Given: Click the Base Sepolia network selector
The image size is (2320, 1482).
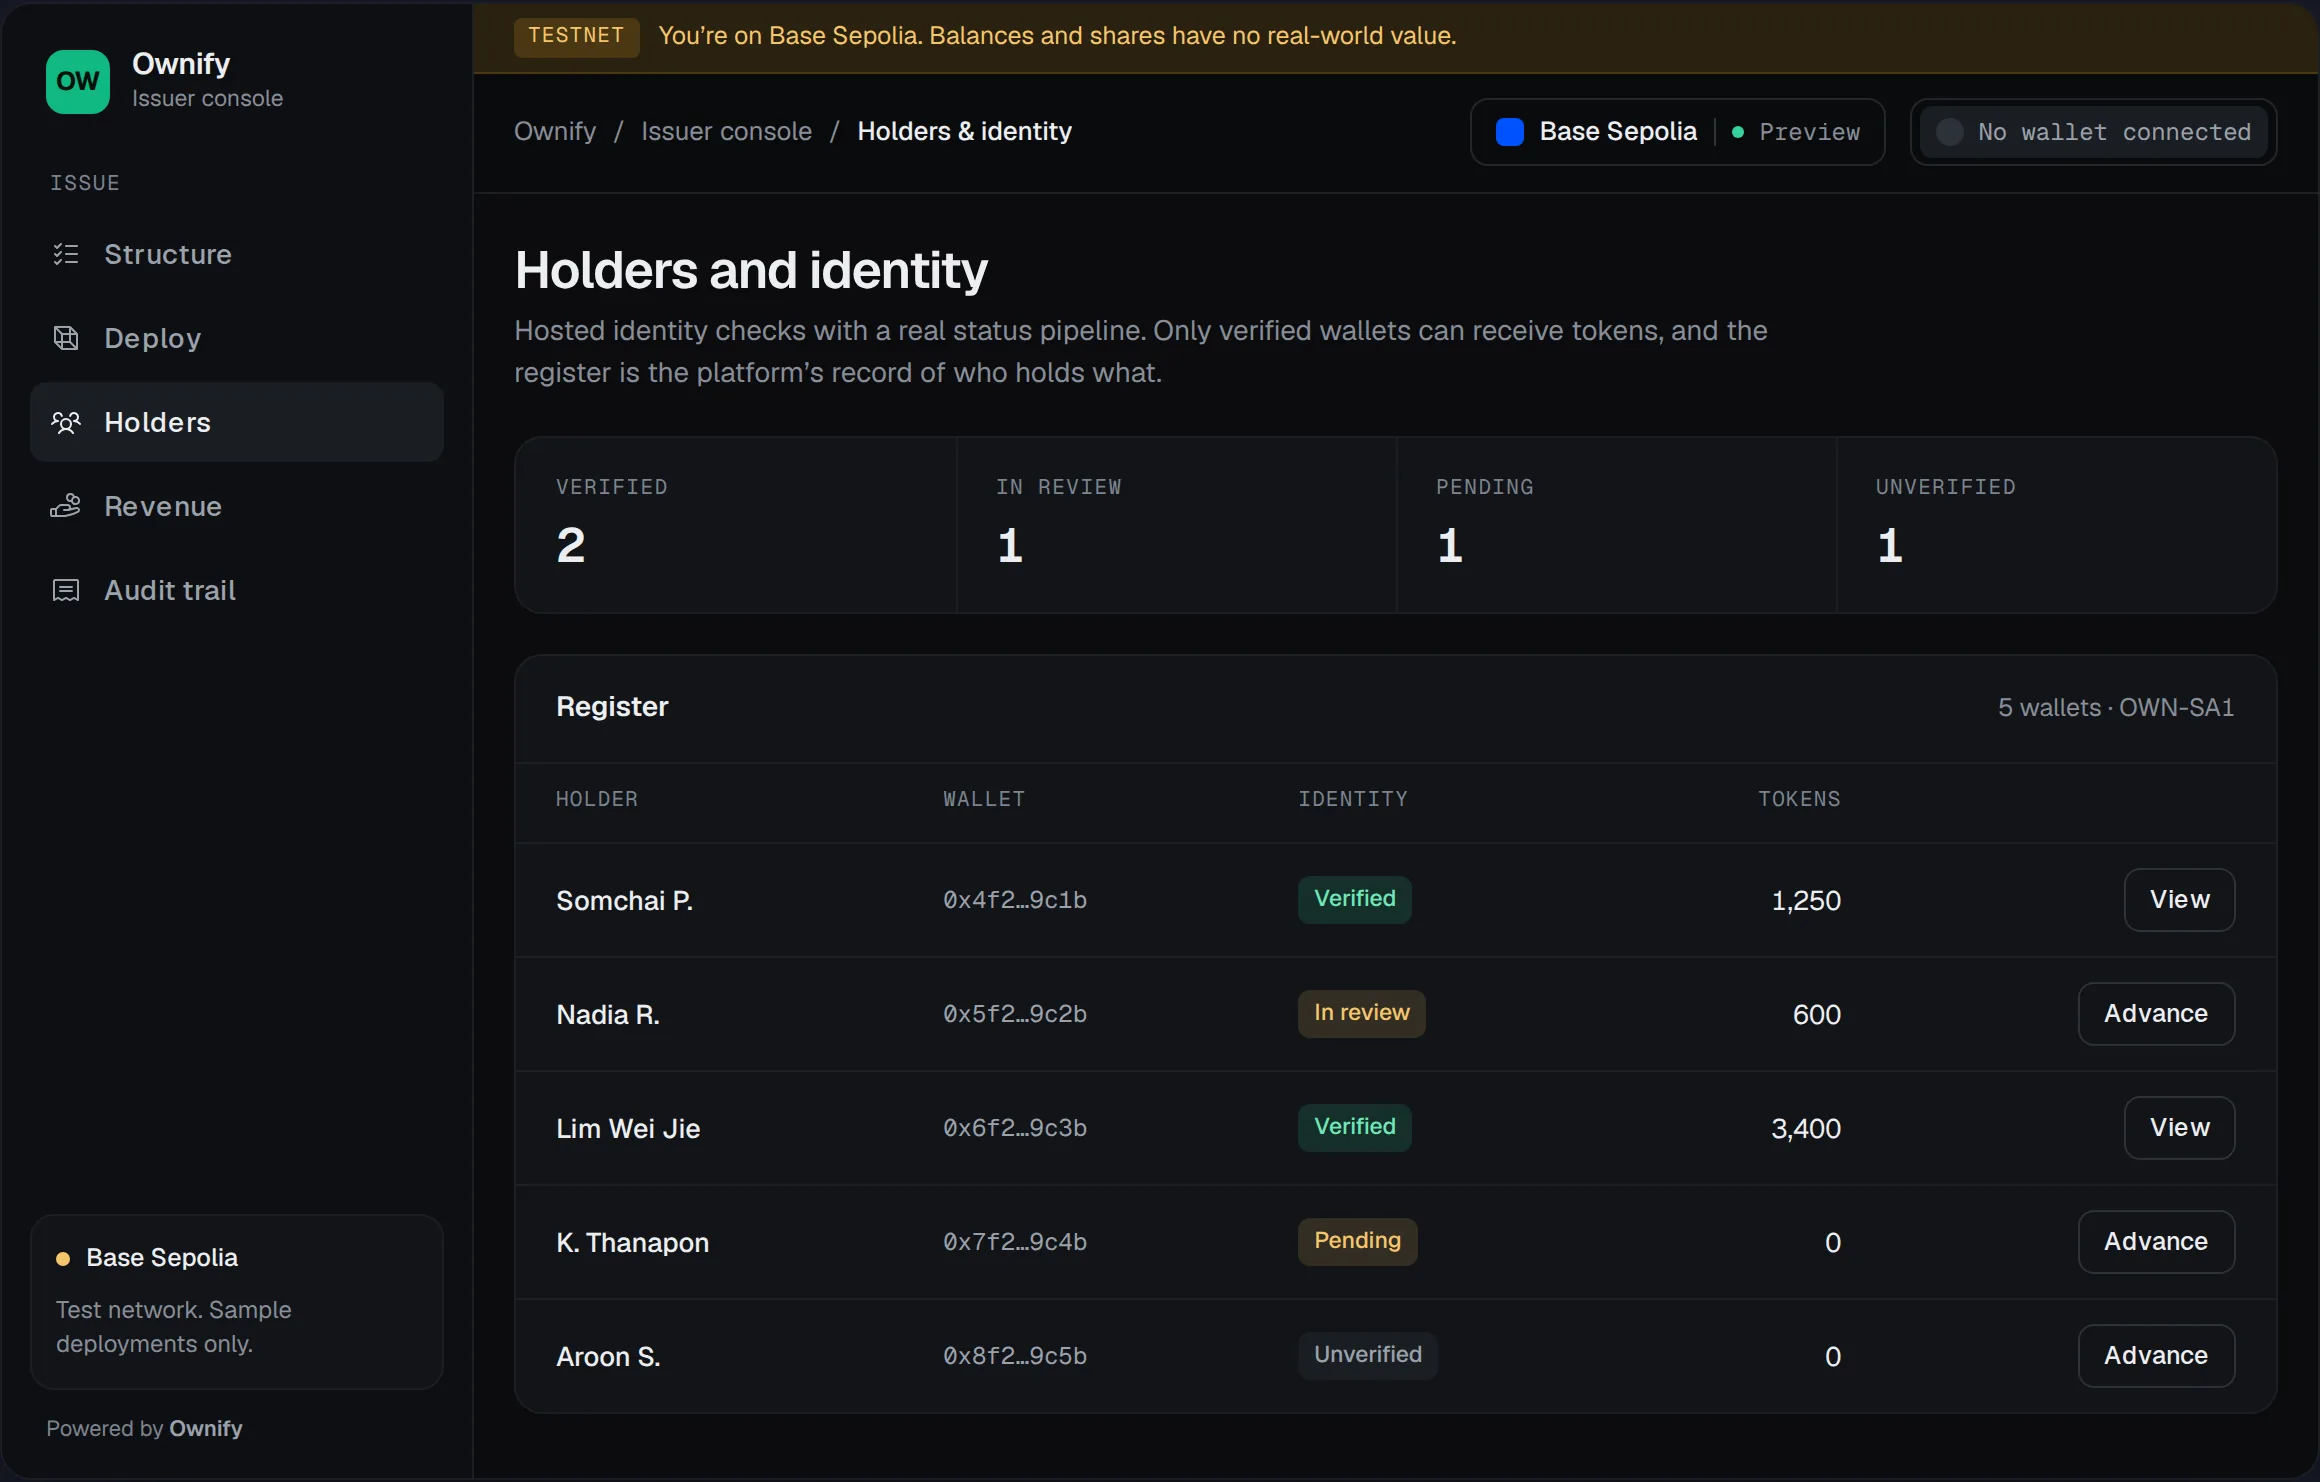Looking at the screenshot, I should 1677,132.
